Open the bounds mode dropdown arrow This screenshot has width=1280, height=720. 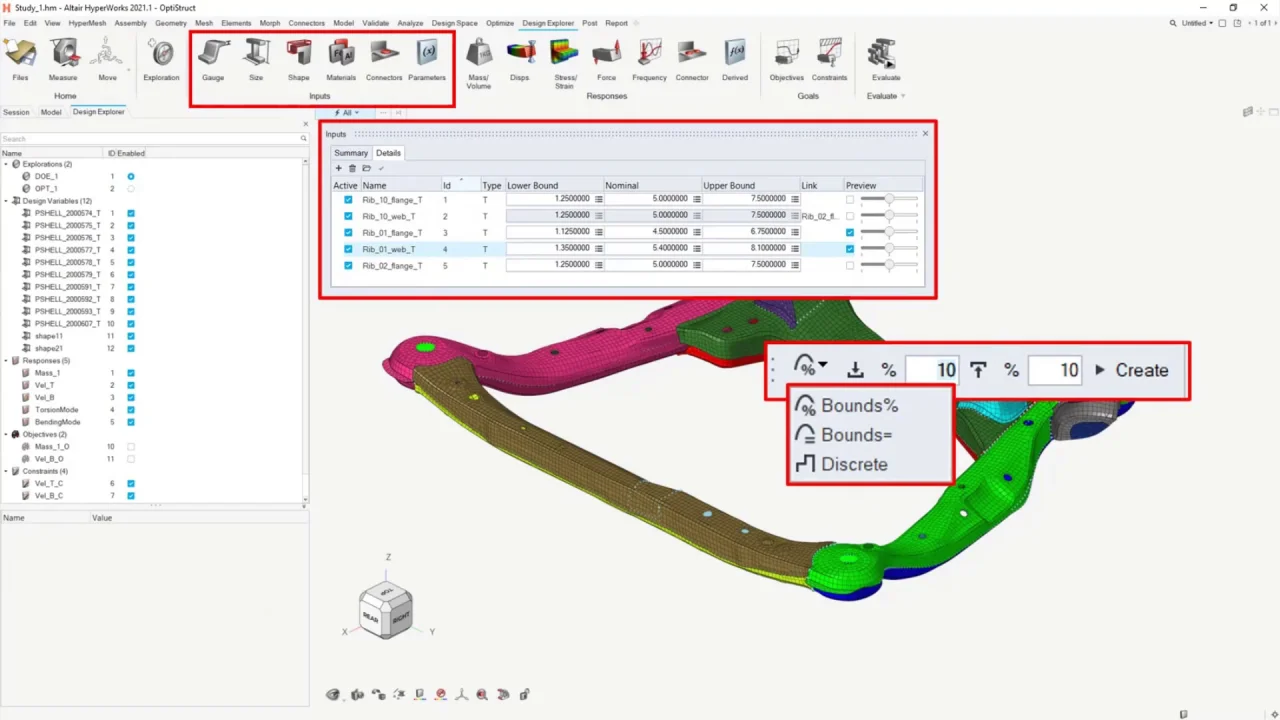[823, 366]
